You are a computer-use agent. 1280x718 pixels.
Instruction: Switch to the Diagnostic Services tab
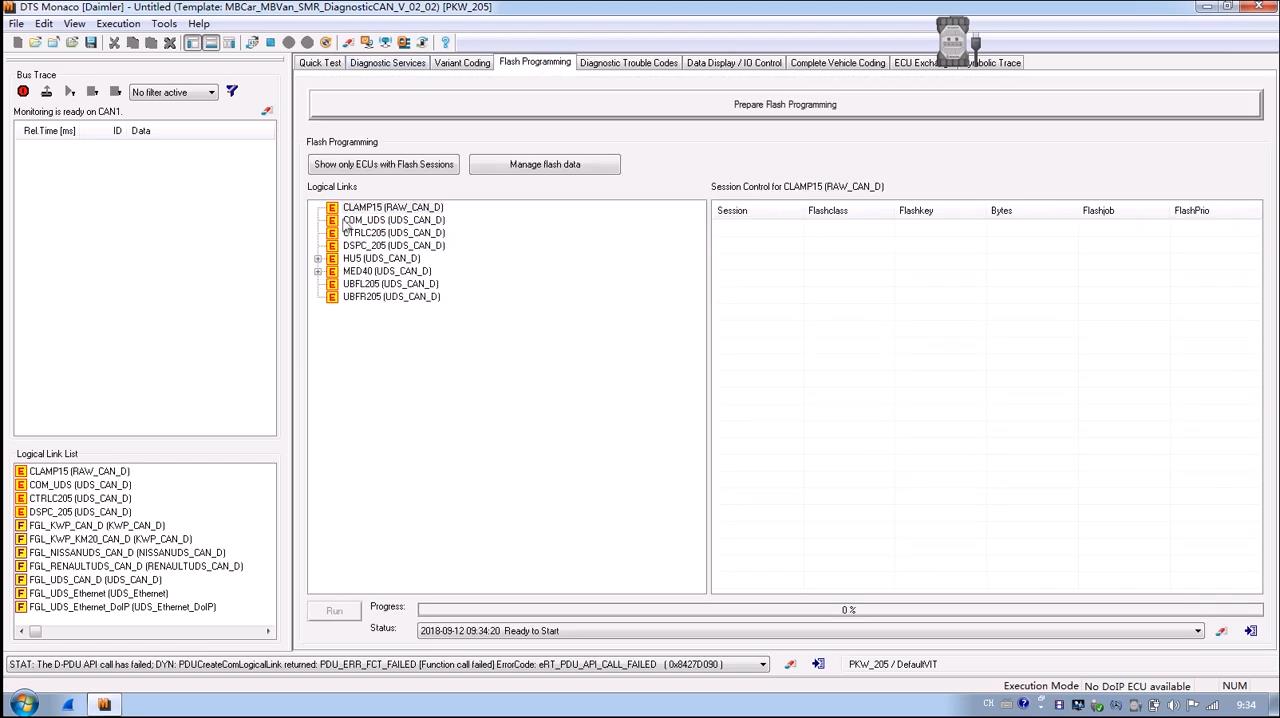coord(388,63)
